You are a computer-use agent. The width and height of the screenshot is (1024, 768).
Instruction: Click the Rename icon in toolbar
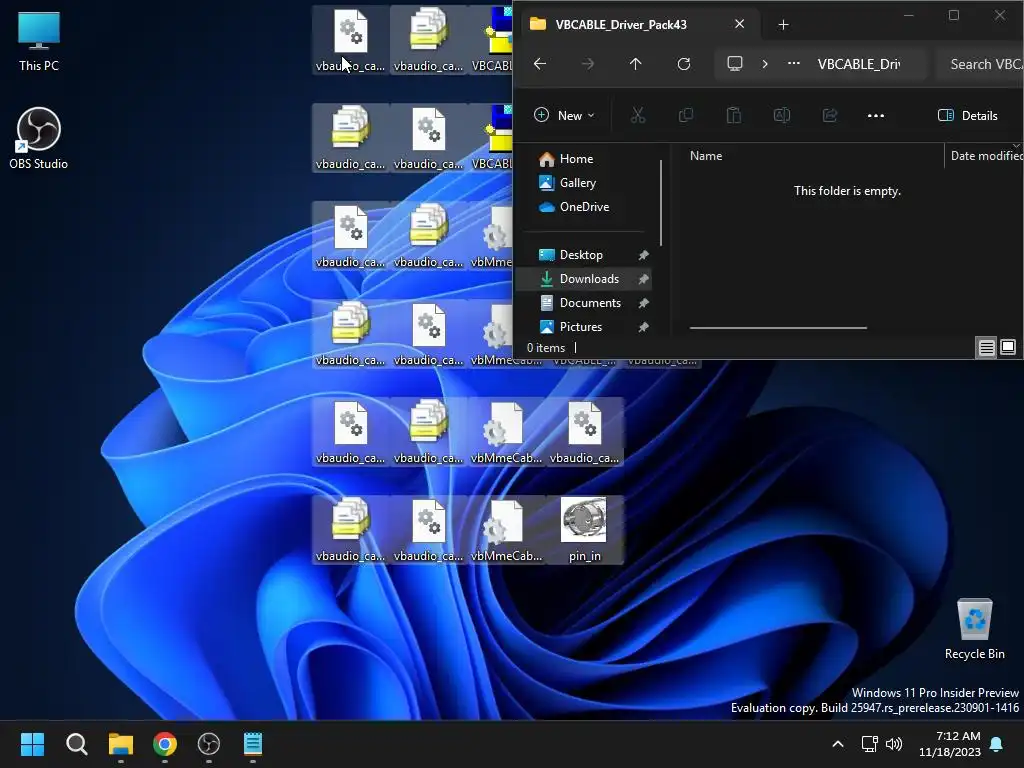tap(782, 116)
